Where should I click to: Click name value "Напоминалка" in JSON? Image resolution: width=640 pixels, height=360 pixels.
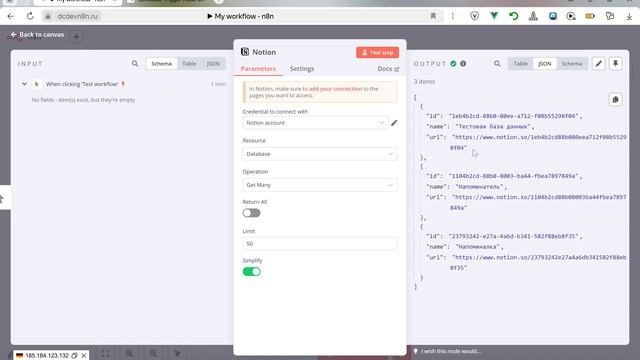click(x=478, y=247)
